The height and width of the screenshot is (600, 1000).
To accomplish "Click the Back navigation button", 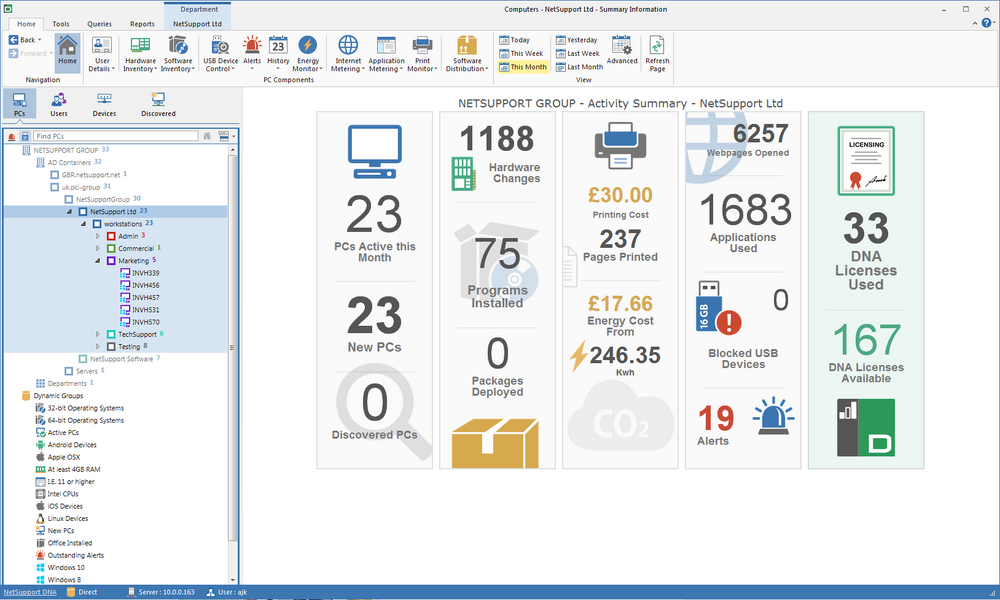I will (x=26, y=40).
